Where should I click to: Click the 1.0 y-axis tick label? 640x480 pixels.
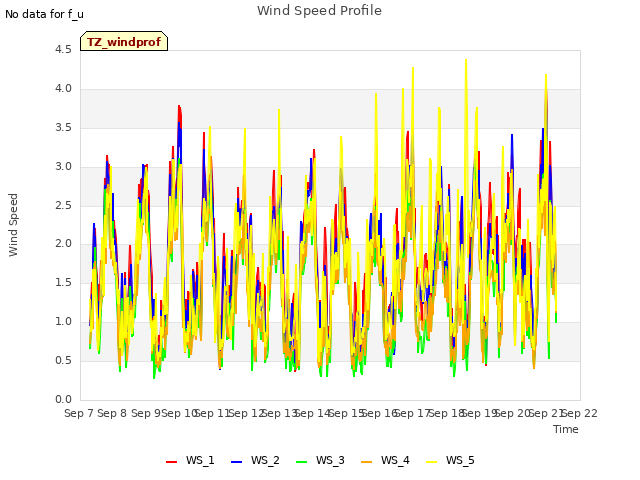click(x=63, y=322)
